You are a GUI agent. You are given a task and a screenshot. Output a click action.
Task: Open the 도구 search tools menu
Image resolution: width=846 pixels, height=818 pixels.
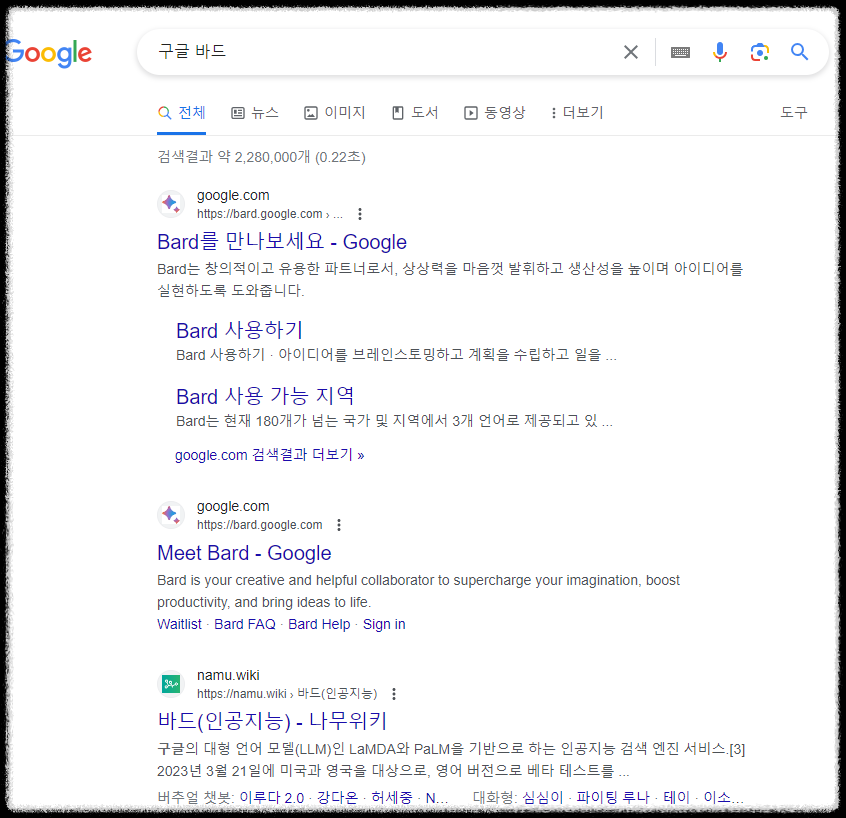793,113
